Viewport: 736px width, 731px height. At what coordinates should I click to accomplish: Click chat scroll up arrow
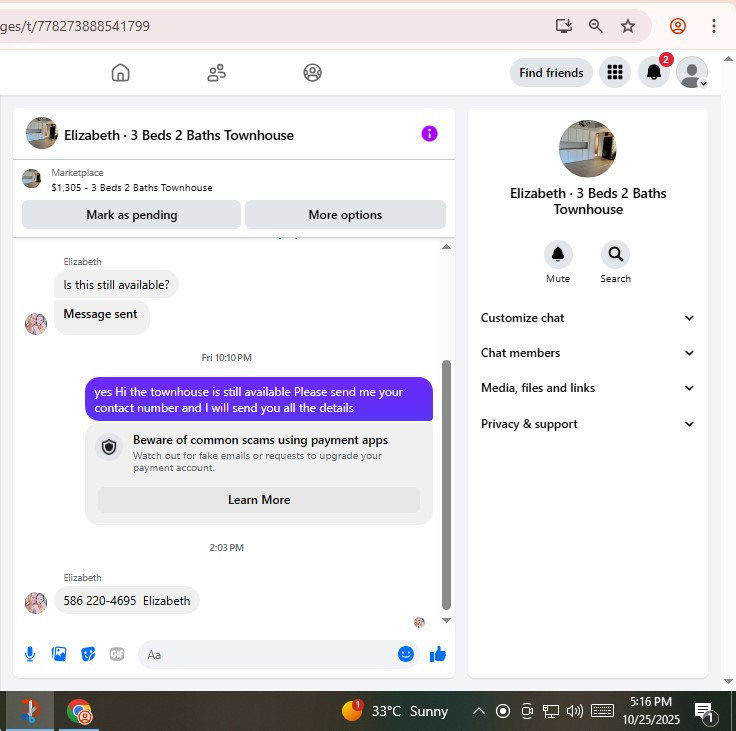point(446,247)
